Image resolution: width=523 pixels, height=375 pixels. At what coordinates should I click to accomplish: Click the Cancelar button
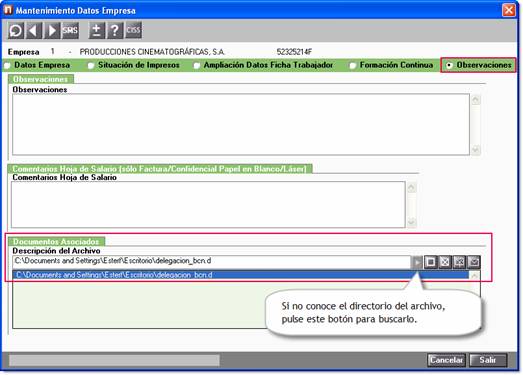tap(446, 360)
